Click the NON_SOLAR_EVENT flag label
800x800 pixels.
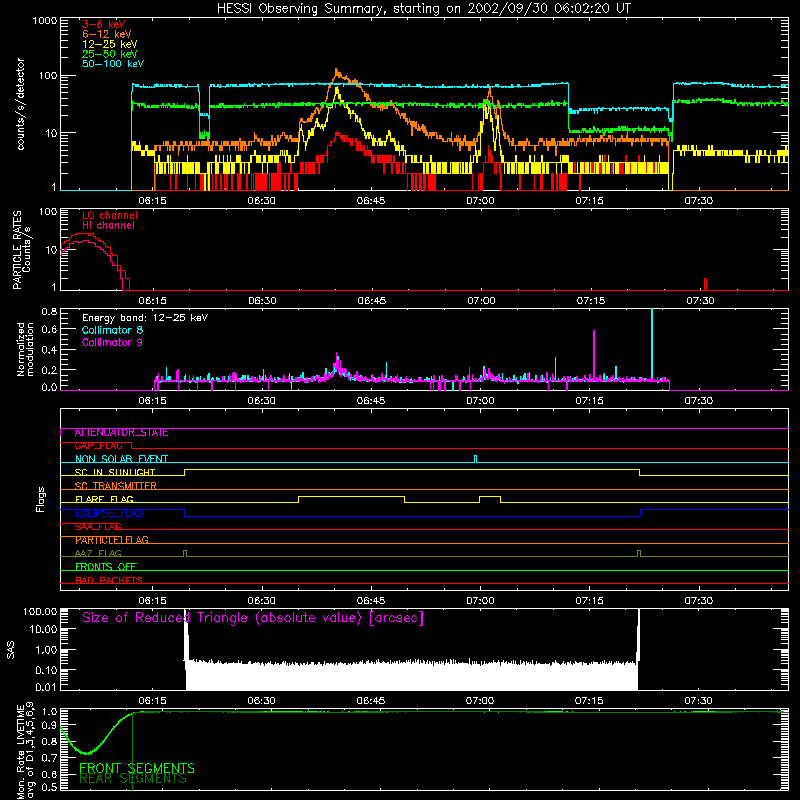[121, 459]
